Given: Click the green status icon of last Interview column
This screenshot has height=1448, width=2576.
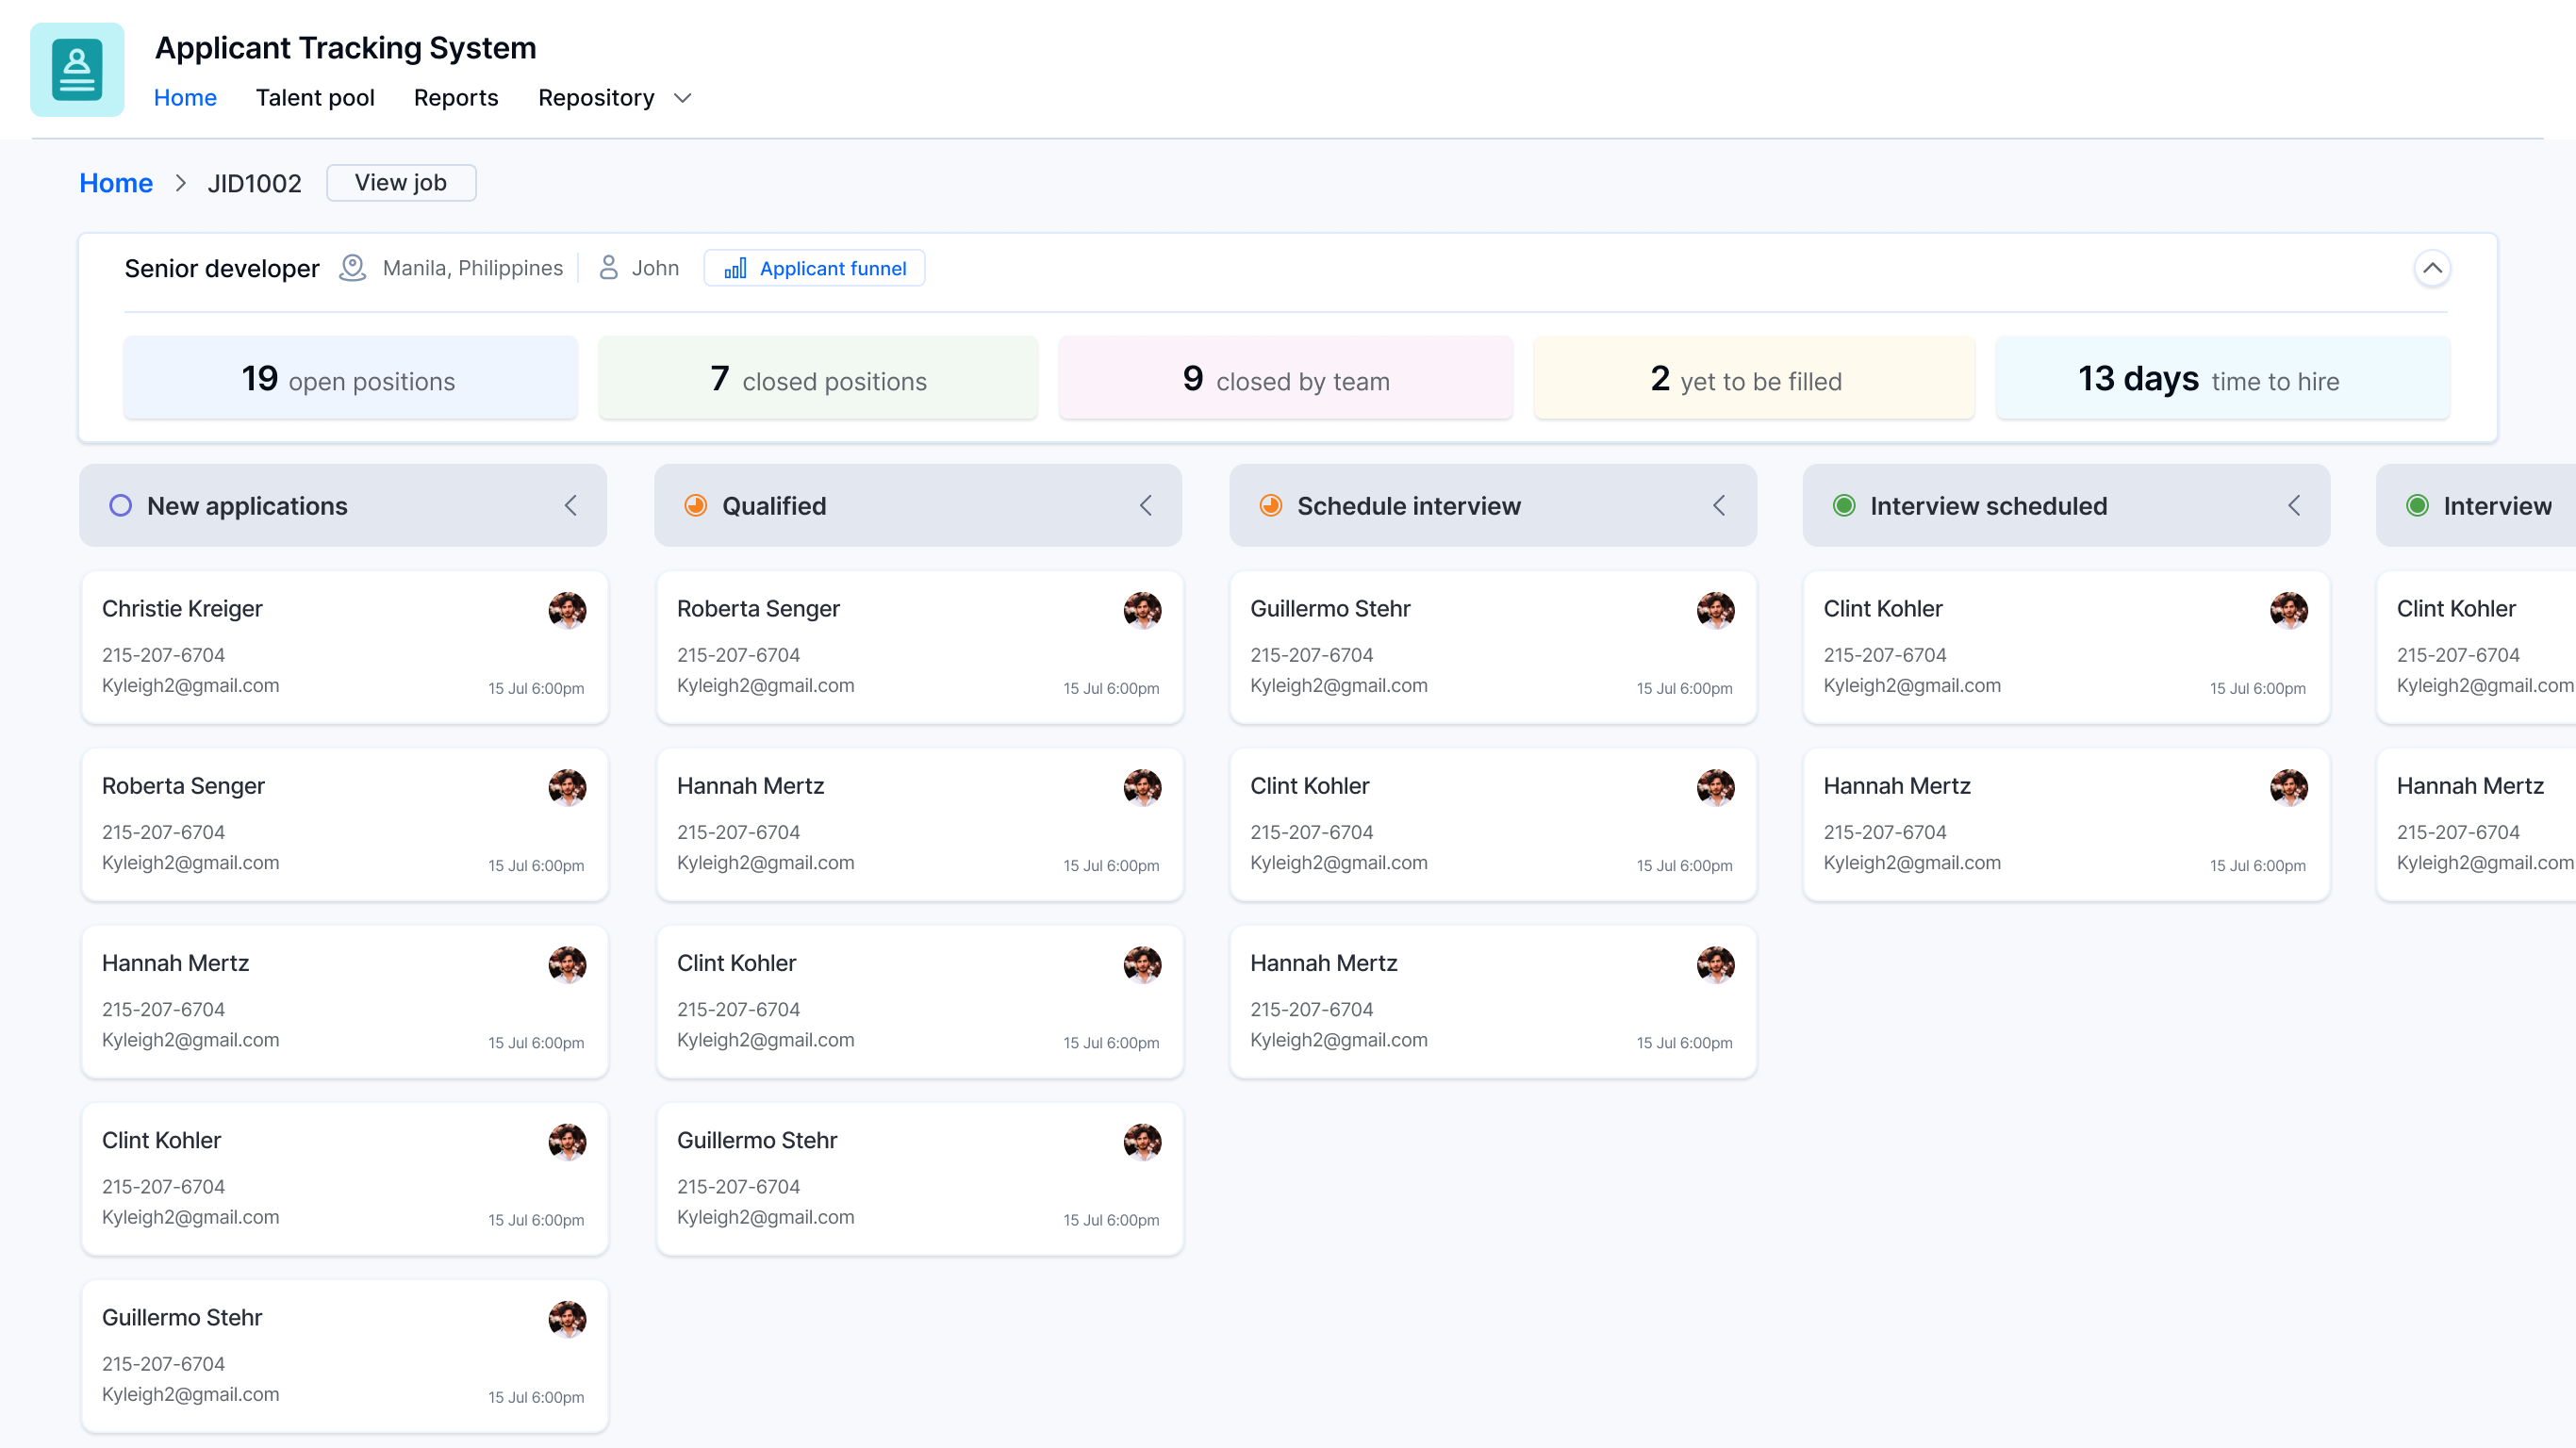Looking at the screenshot, I should [2417, 506].
